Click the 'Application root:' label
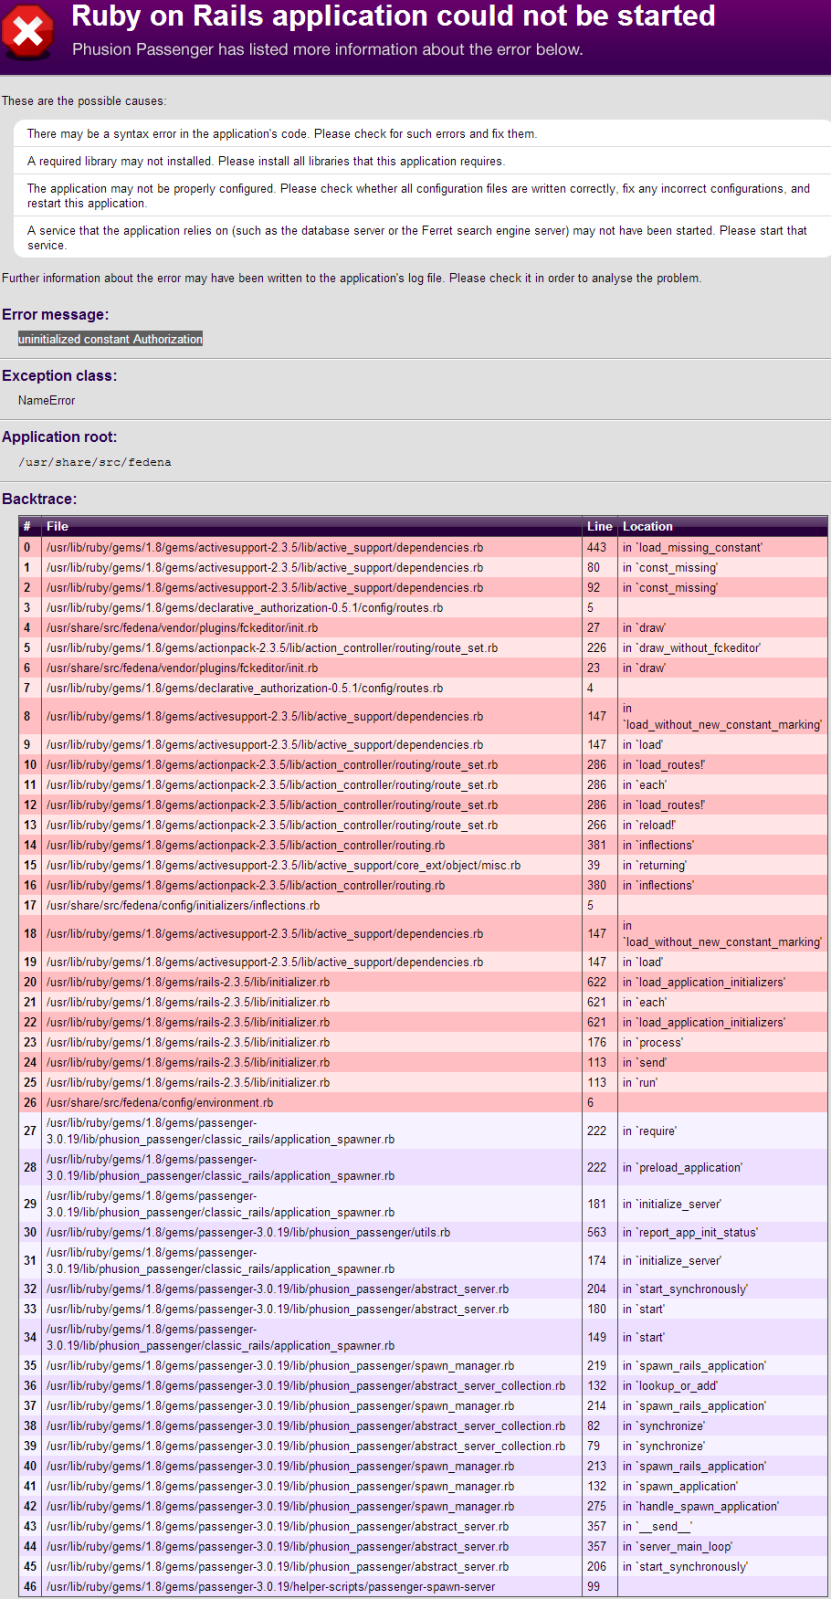 point(59,437)
